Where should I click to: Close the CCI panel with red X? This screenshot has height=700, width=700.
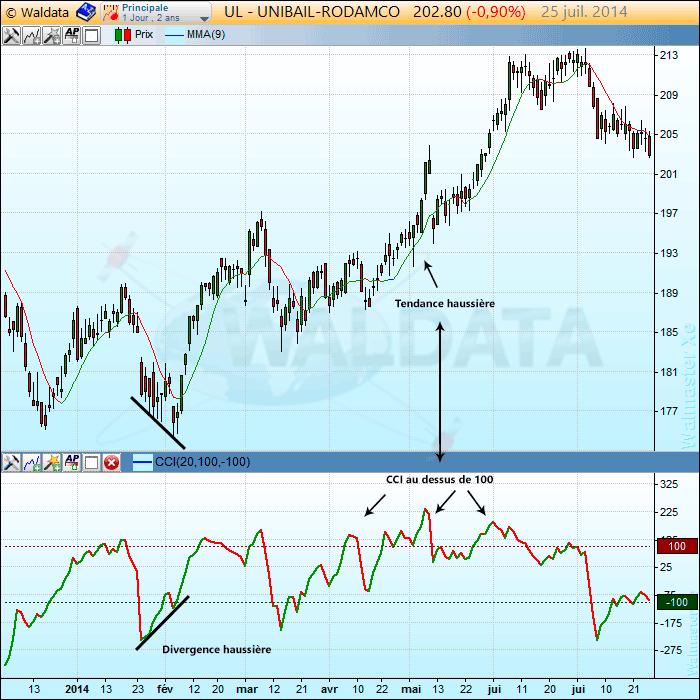click(x=112, y=462)
